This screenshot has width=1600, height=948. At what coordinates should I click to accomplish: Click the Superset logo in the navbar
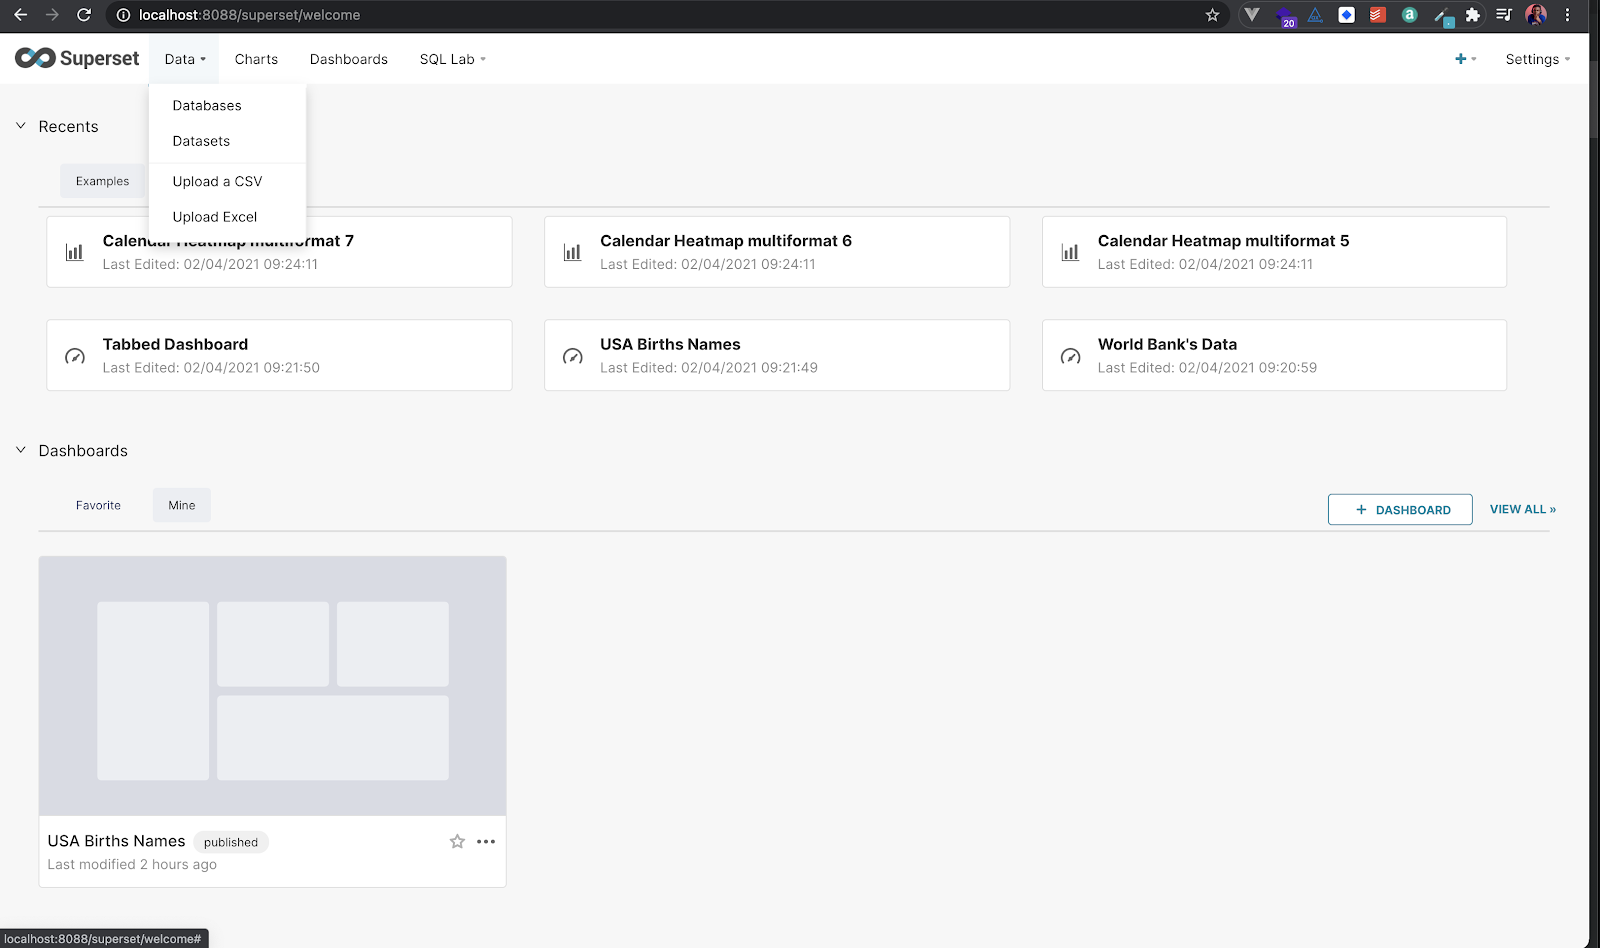click(x=76, y=58)
